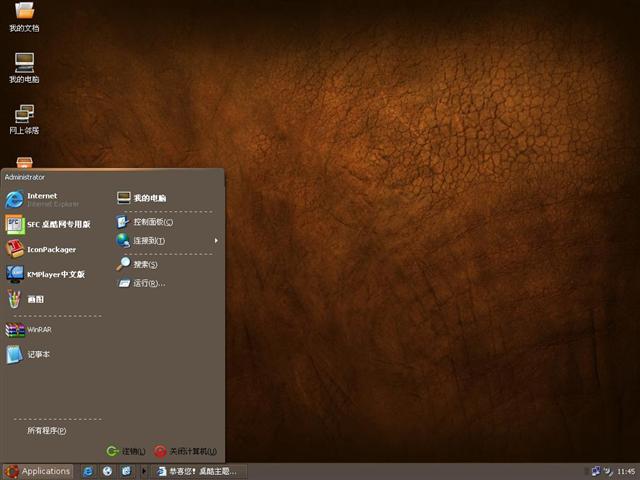Select the 网上邻居 desktop icon
The width and height of the screenshot is (640, 480).
pyautogui.click(x=24, y=119)
